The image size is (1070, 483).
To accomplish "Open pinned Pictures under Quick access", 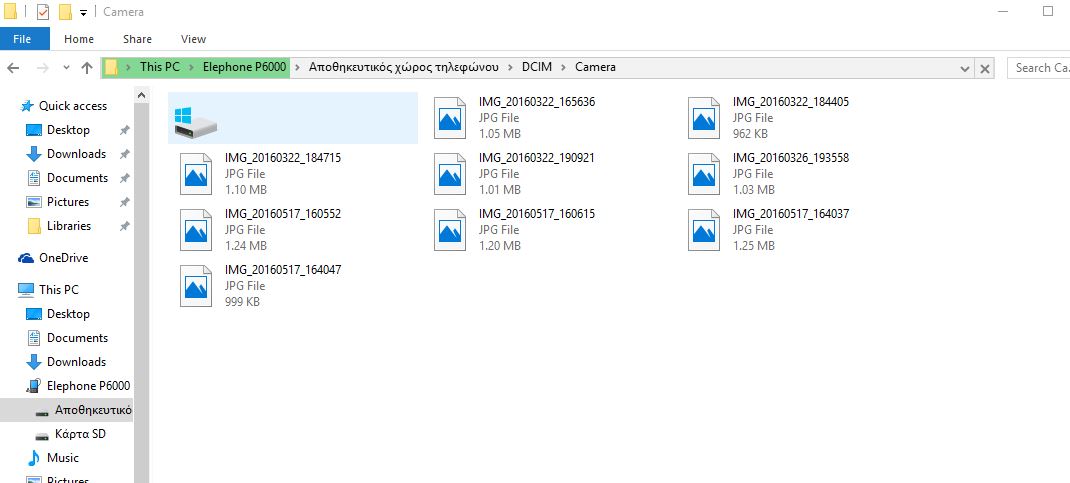I will (x=68, y=202).
